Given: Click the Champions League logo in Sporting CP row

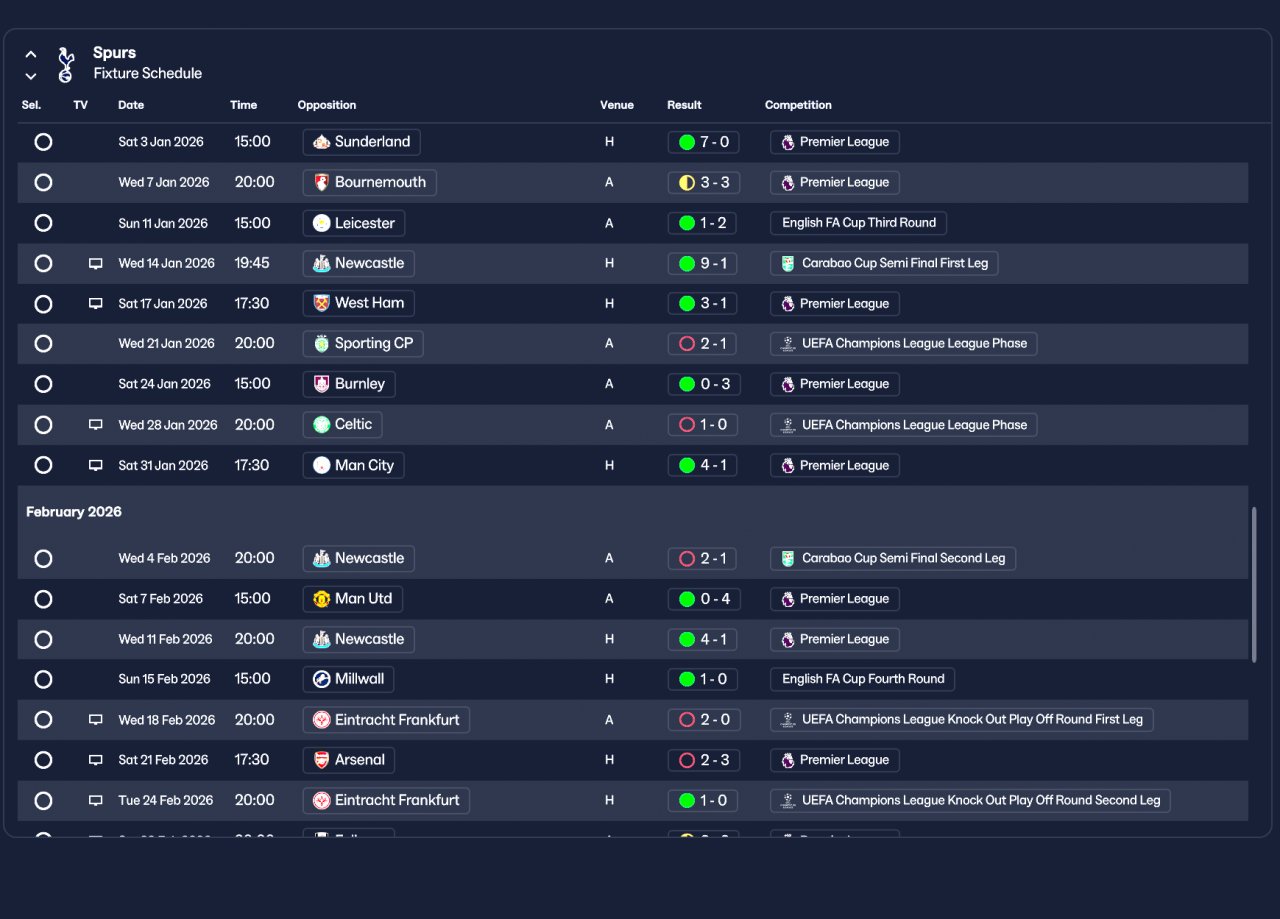Looking at the screenshot, I should [x=788, y=344].
